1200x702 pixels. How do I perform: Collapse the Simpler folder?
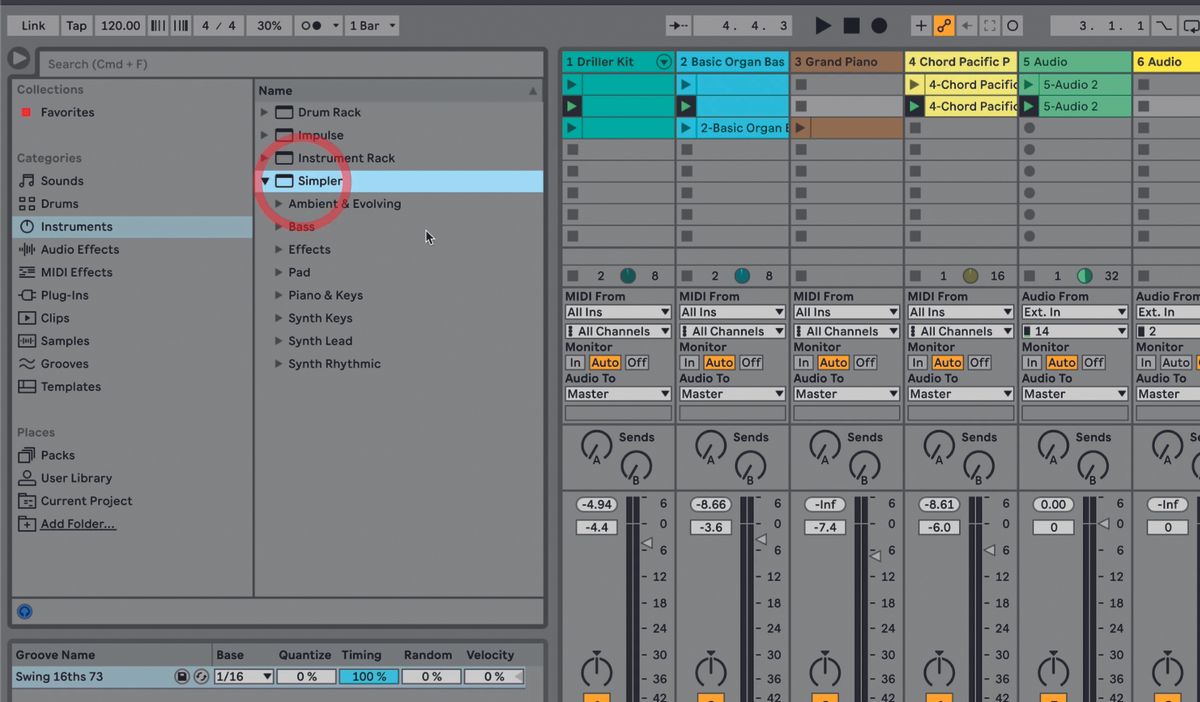[265, 181]
